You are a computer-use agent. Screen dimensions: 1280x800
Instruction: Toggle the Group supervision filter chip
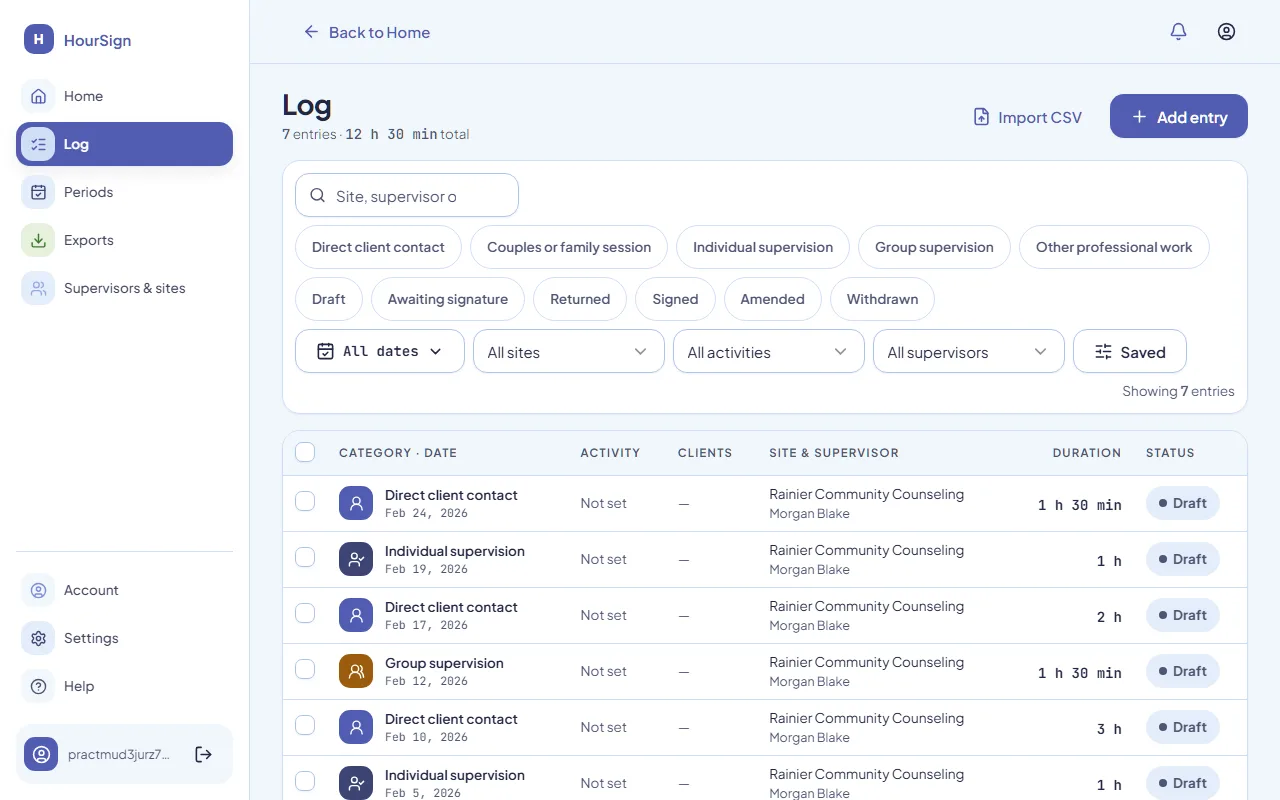(934, 247)
